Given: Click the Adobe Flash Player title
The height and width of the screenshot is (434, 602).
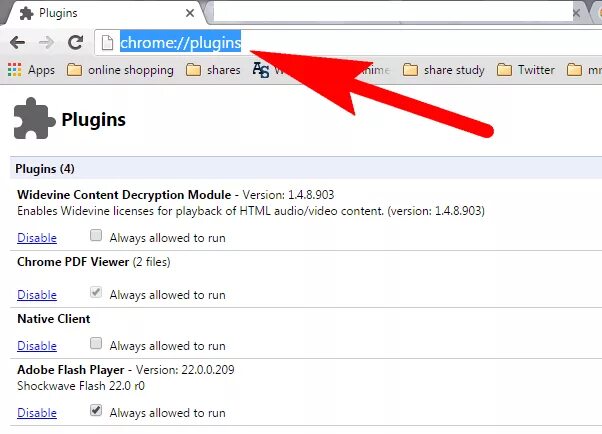Looking at the screenshot, I should [x=71, y=370].
